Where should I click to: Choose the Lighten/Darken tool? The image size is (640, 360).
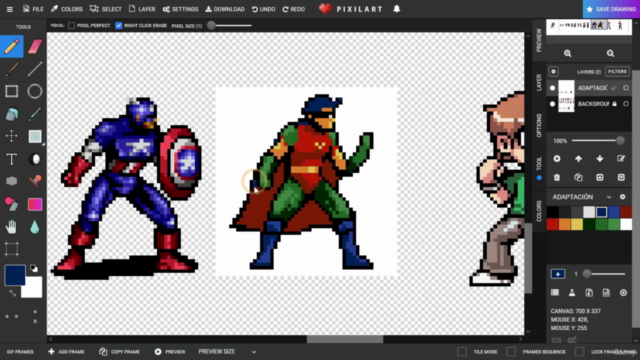coord(36,159)
